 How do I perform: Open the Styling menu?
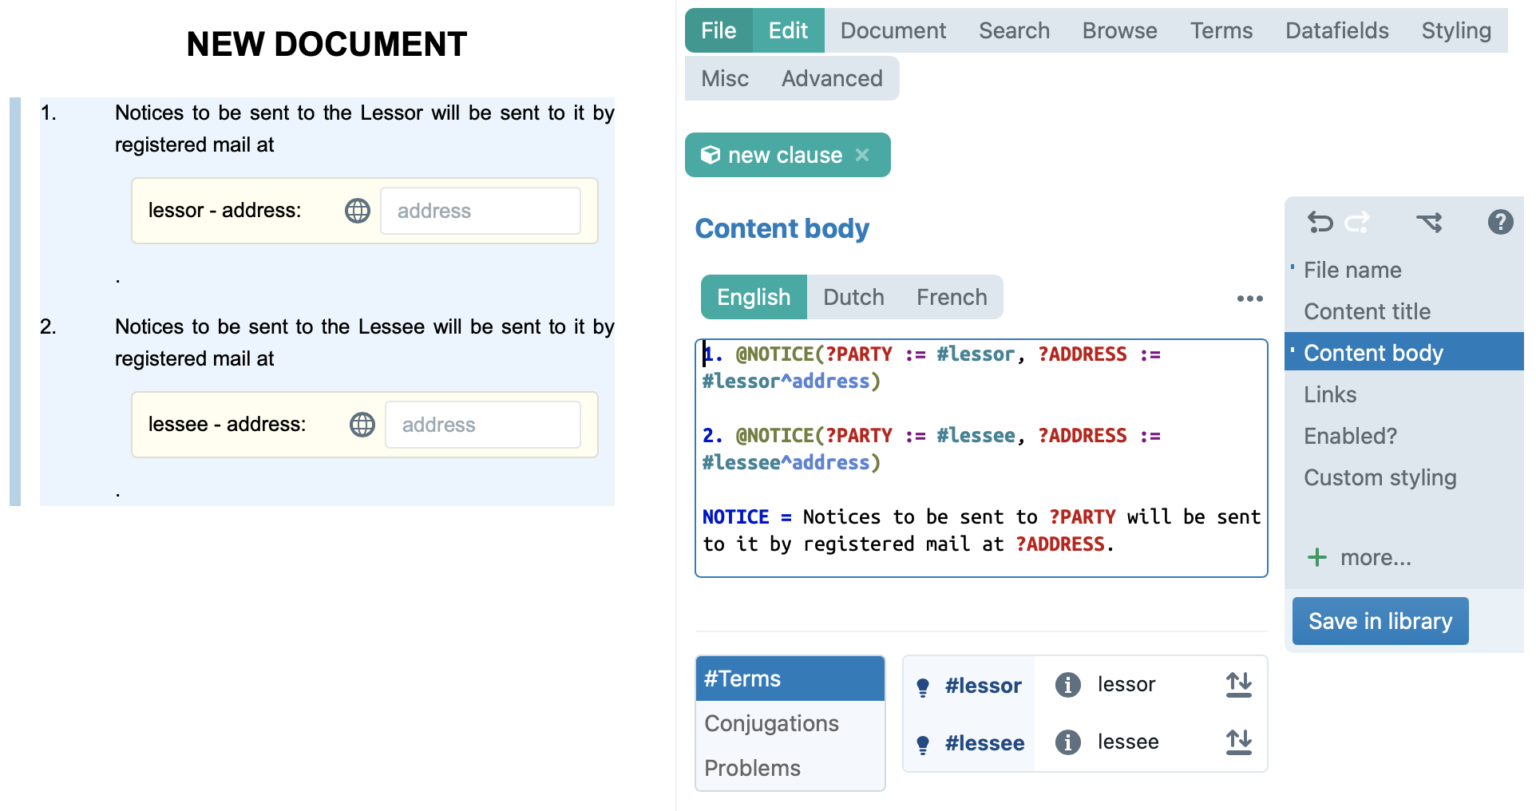click(x=1455, y=31)
